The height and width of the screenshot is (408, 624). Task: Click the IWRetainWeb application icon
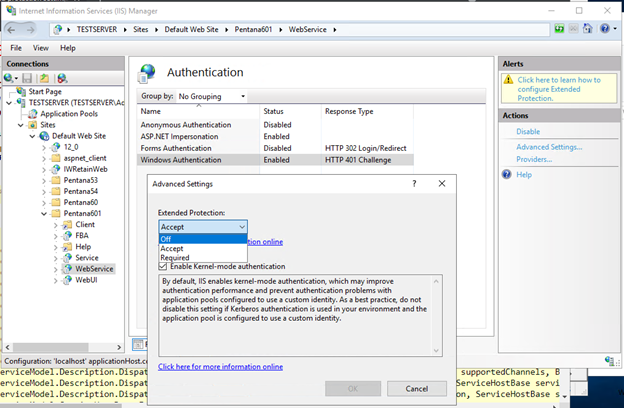pyautogui.click(x=56, y=169)
